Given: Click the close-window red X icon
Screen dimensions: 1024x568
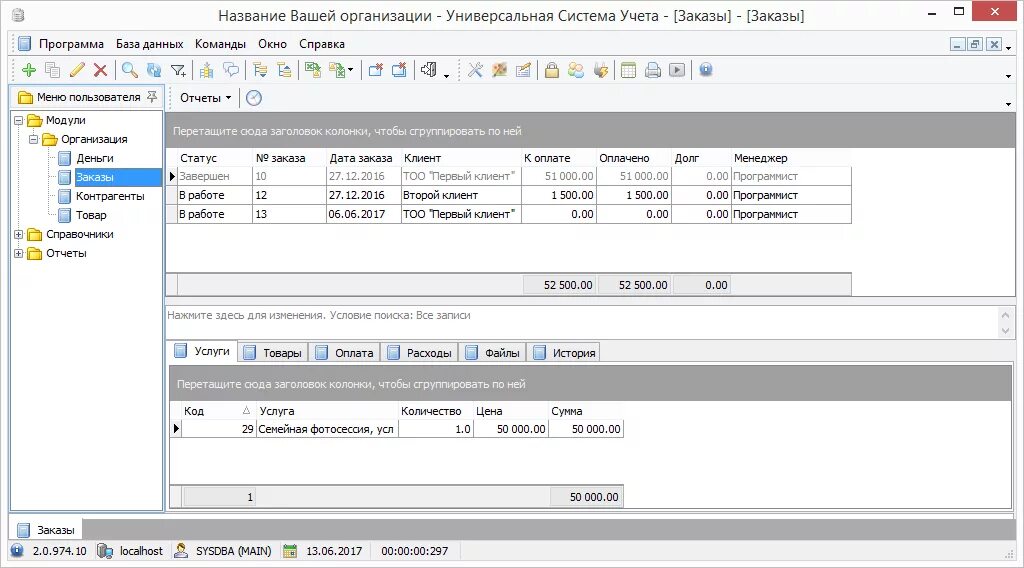Looking at the screenshot, I should tap(399, 70).
